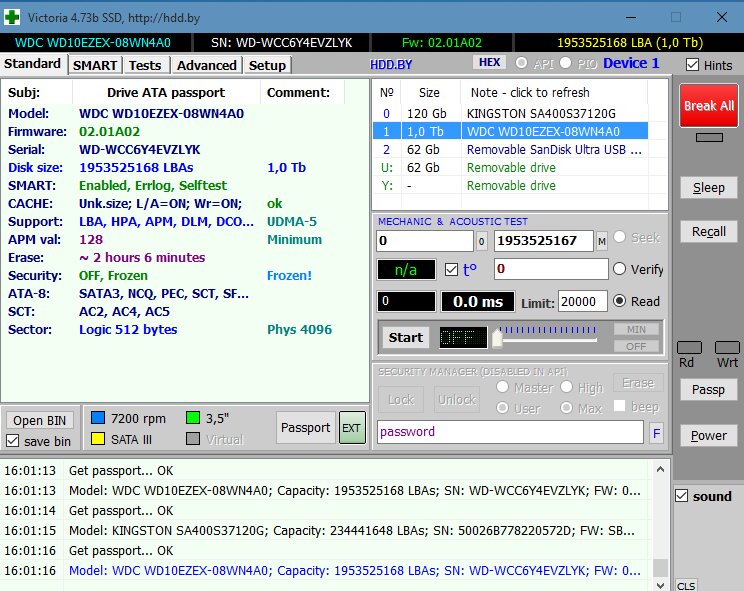Click log entry at 16:01:15 KINGSTON model
This screenshot has width=744, height=591.
pyautogui.click(x=325, y=530)
